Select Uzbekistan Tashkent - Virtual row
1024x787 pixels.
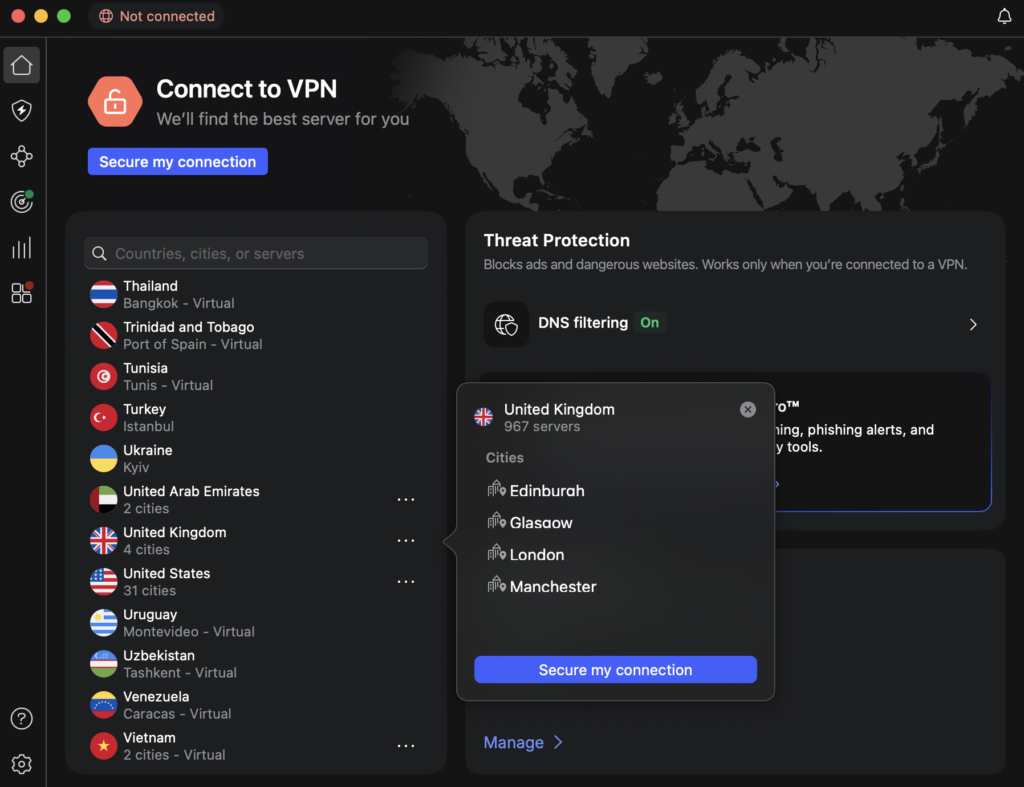click(x=256, y=664)
